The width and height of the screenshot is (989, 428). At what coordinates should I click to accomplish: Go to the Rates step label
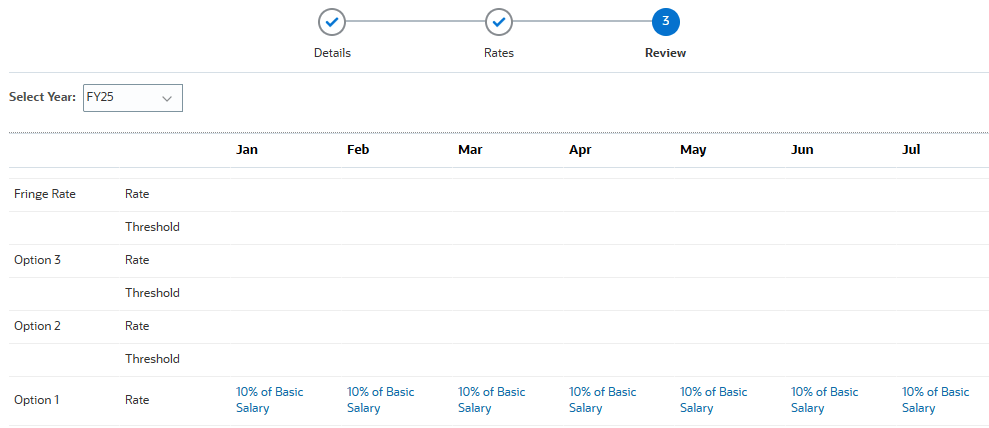coord(498,53)
